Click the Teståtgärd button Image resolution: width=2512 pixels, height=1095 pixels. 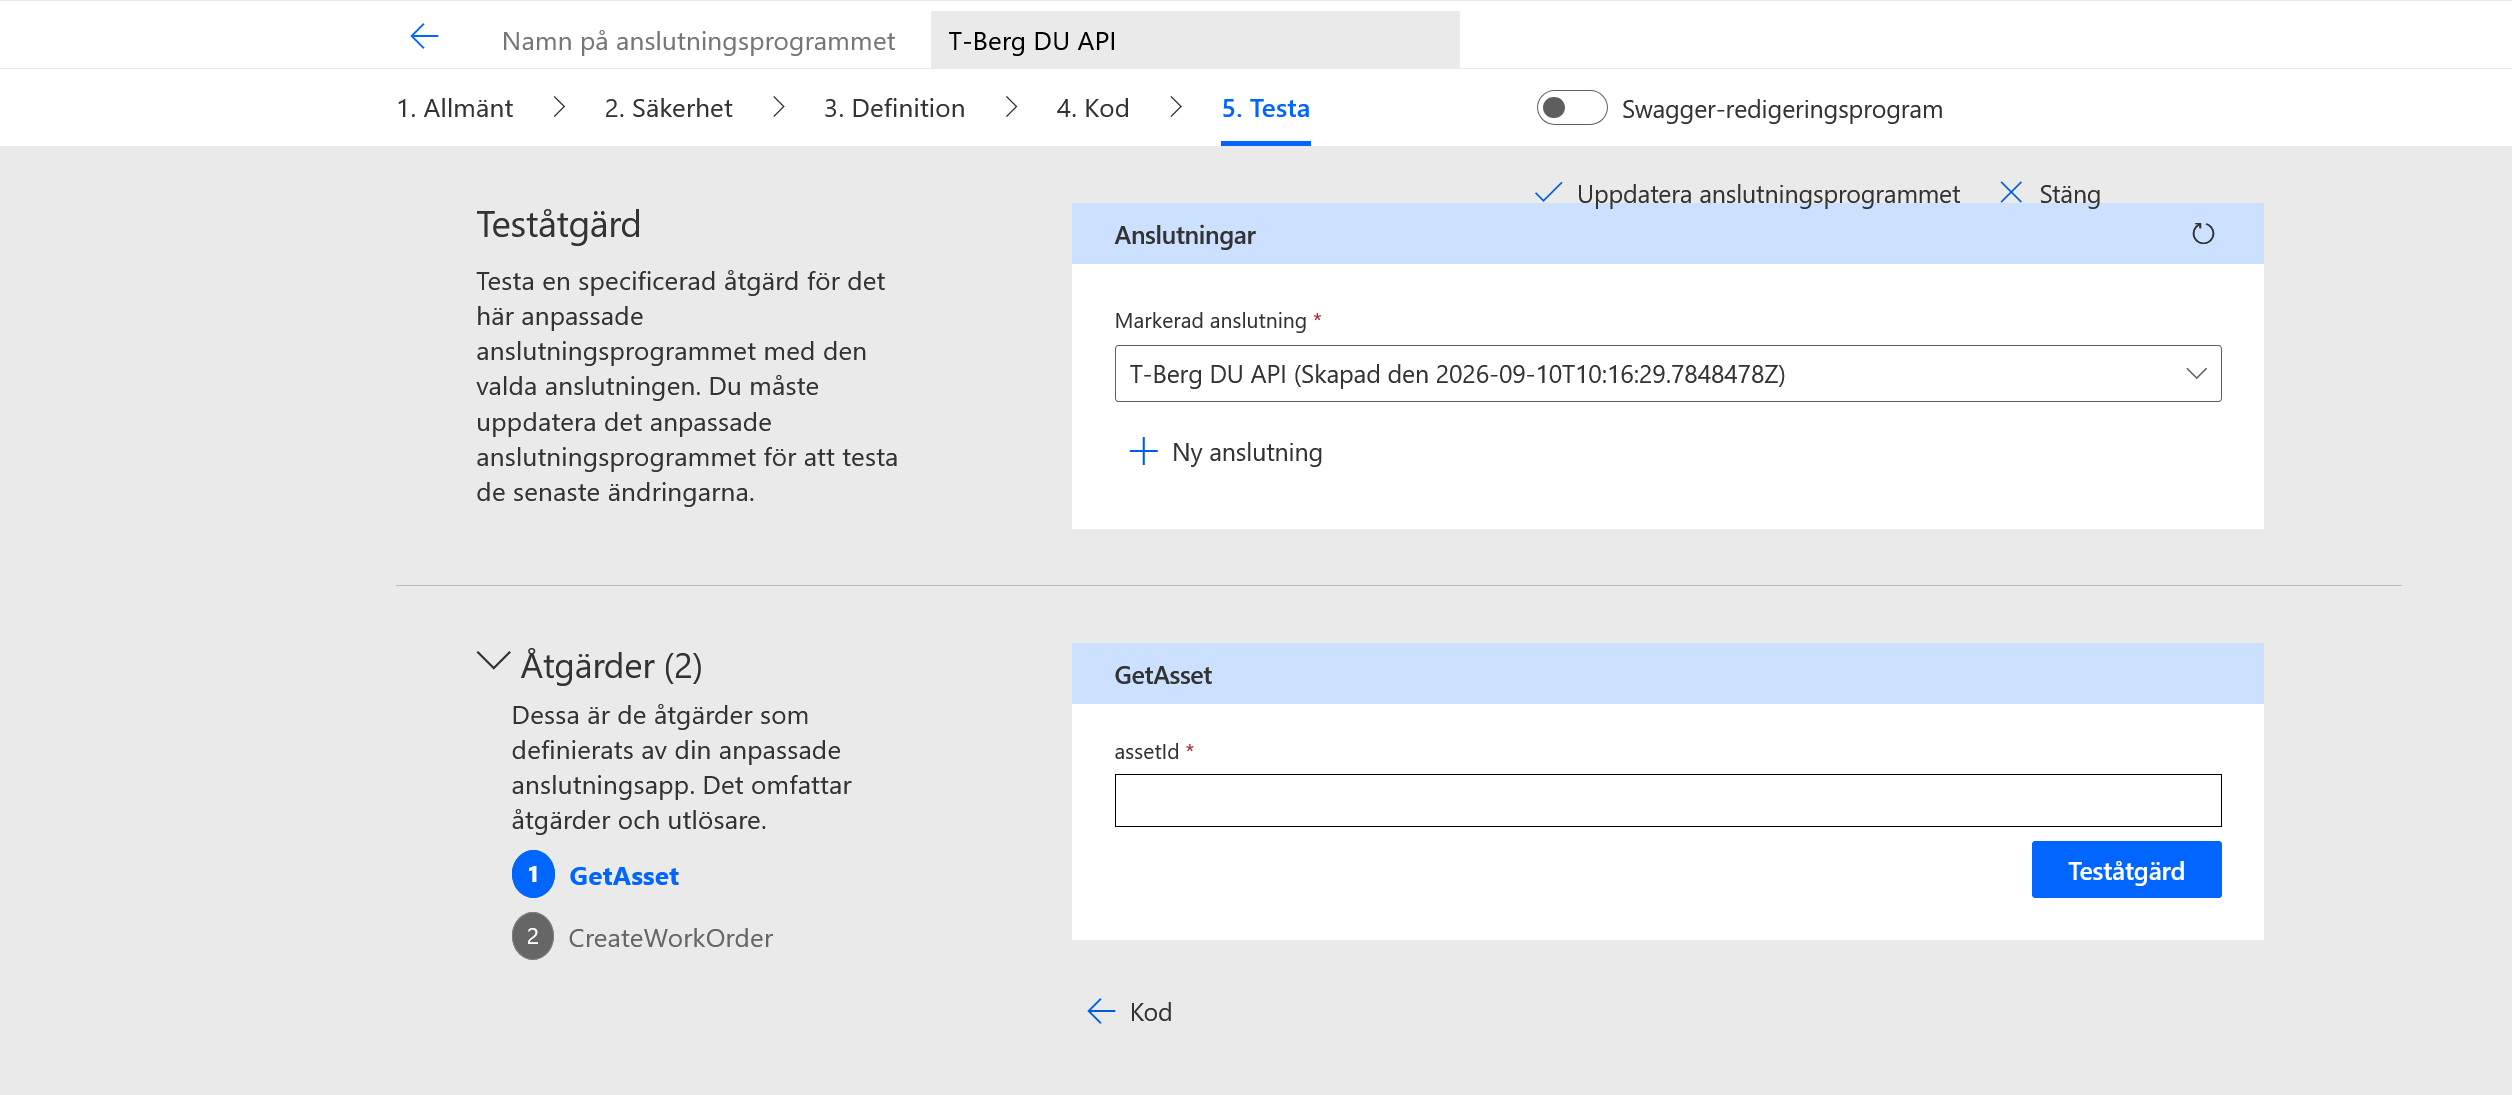[x=2126, y=870]
